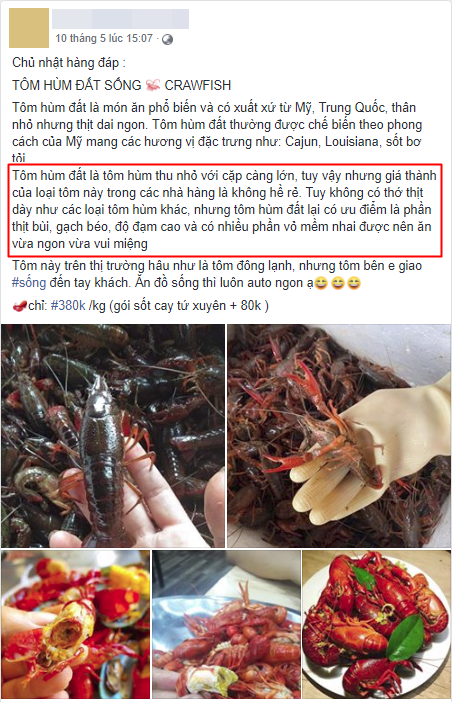Screen dimensions: 452x702
Task: Click the first laughing emoji after auto ngon ạ
Action: click(x=321, y=283)
